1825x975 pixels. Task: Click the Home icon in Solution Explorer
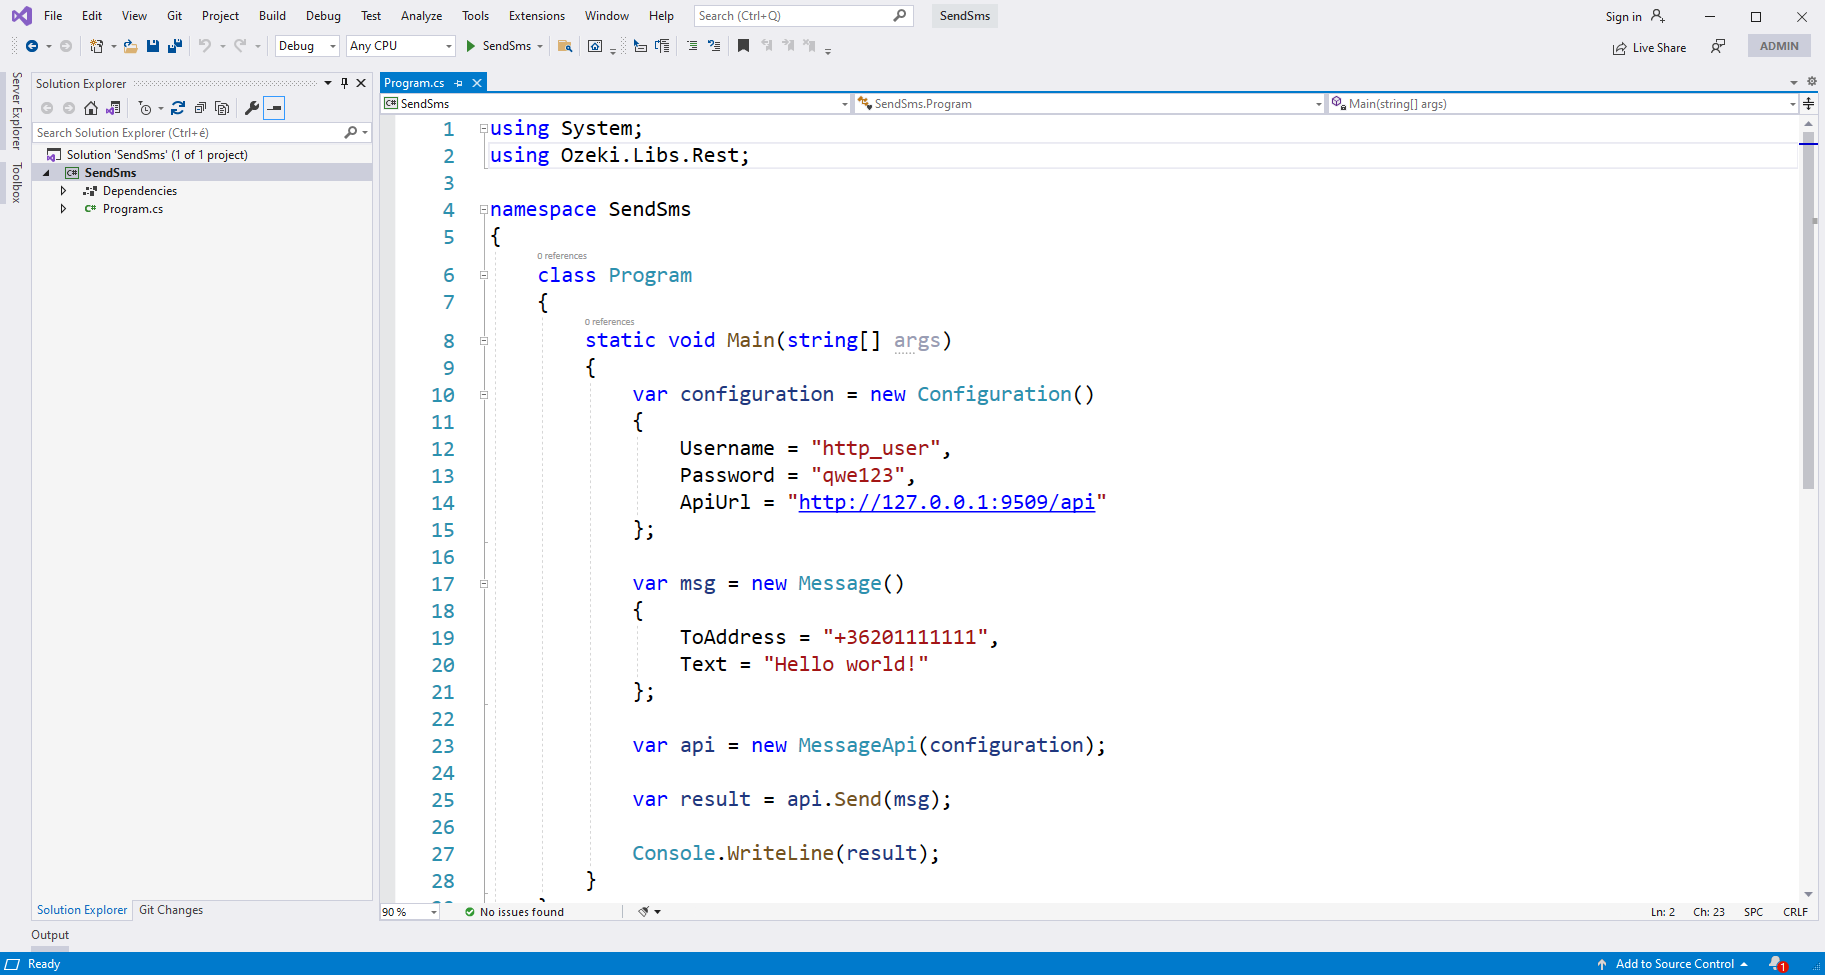[91, 108]
